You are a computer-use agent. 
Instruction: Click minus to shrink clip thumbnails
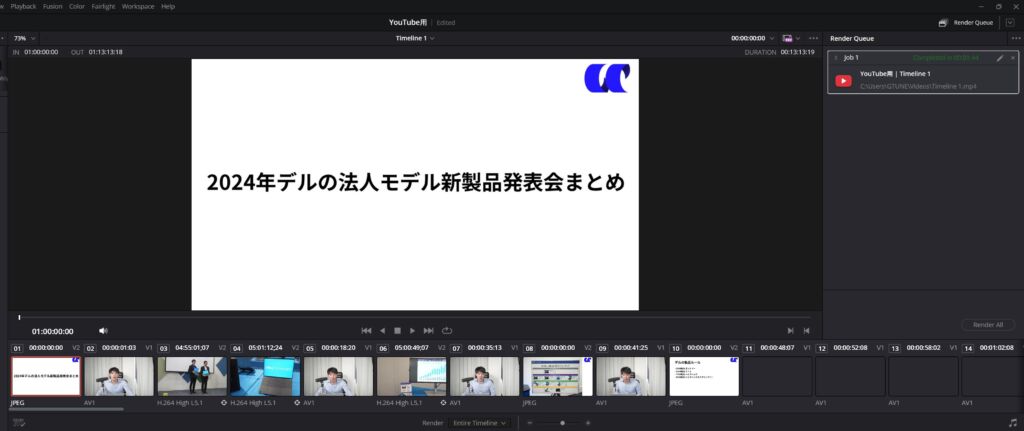530,423
